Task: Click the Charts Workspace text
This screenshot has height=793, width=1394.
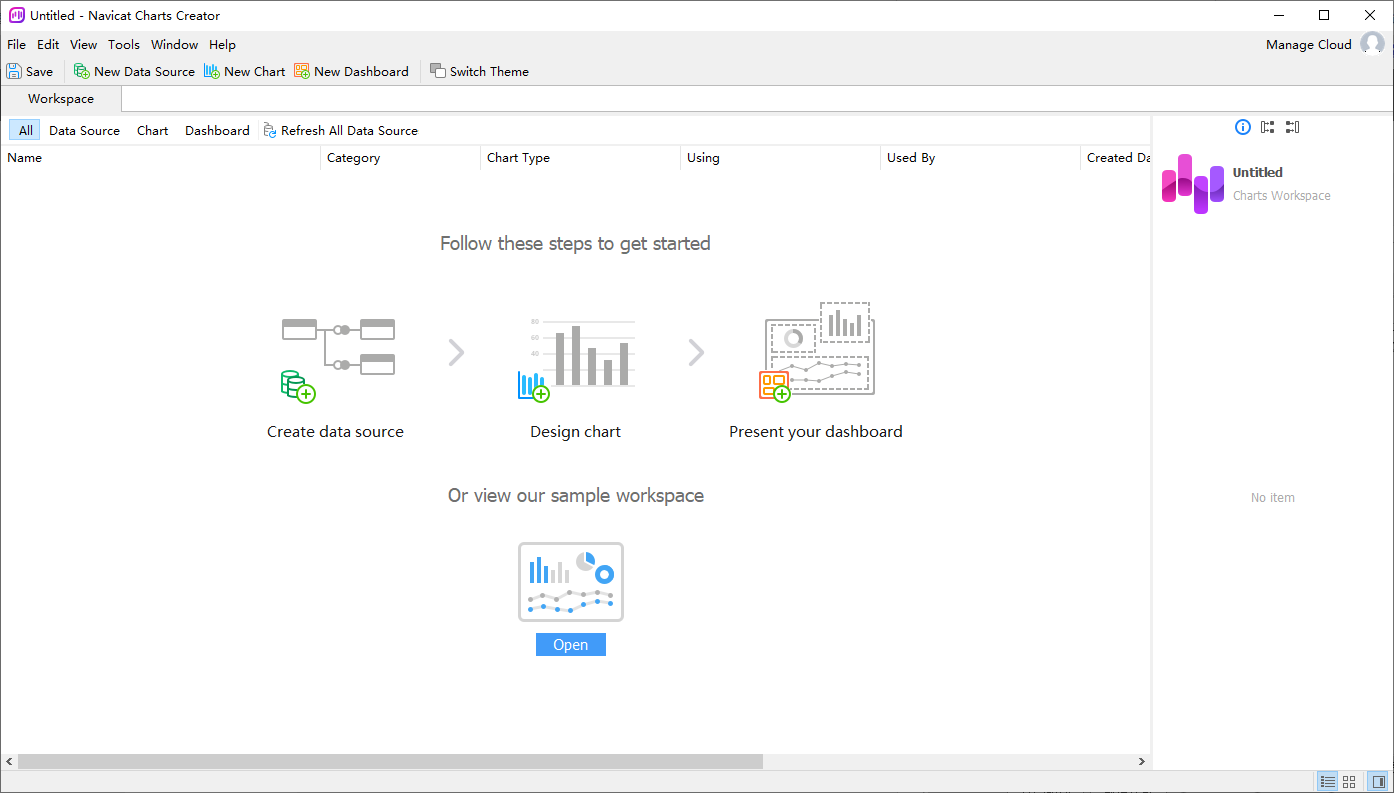Action: pyautogui.click(x=1281, y=196)
